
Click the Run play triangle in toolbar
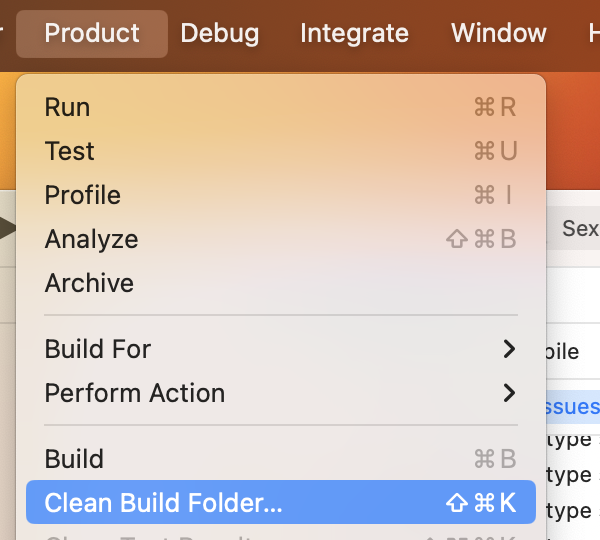[x=7, y=228]
